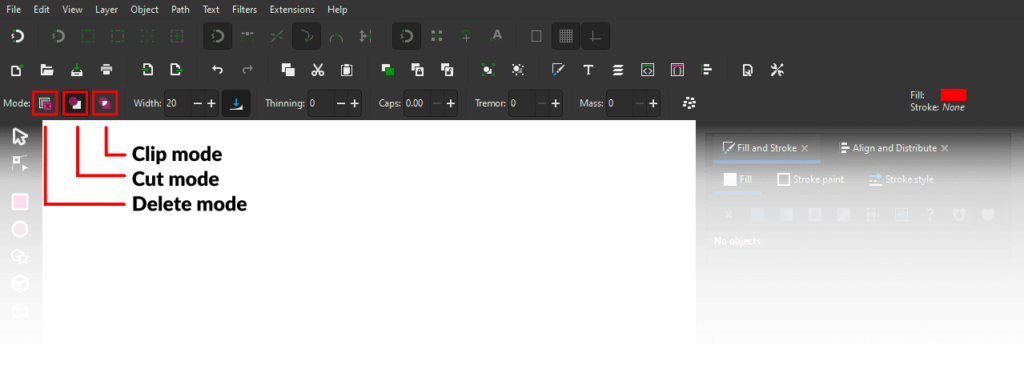Toggle snap nodes and paths magnet
The image size is (1024, 390).
(217, 37)
